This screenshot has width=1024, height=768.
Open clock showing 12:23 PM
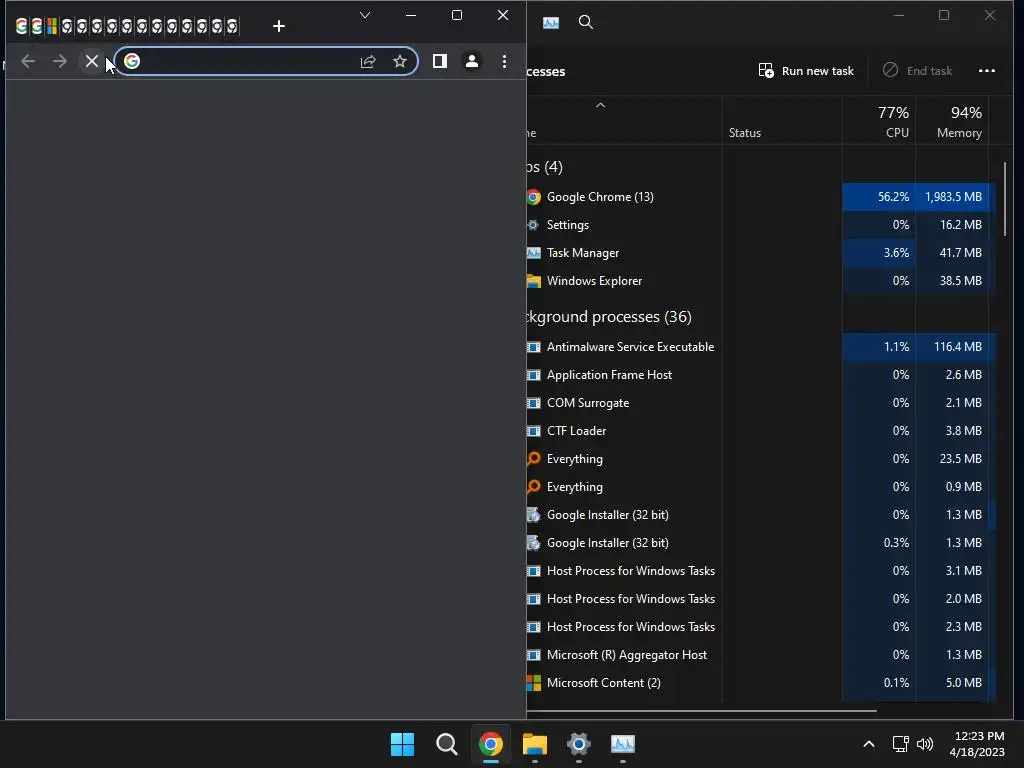point(977,744)
